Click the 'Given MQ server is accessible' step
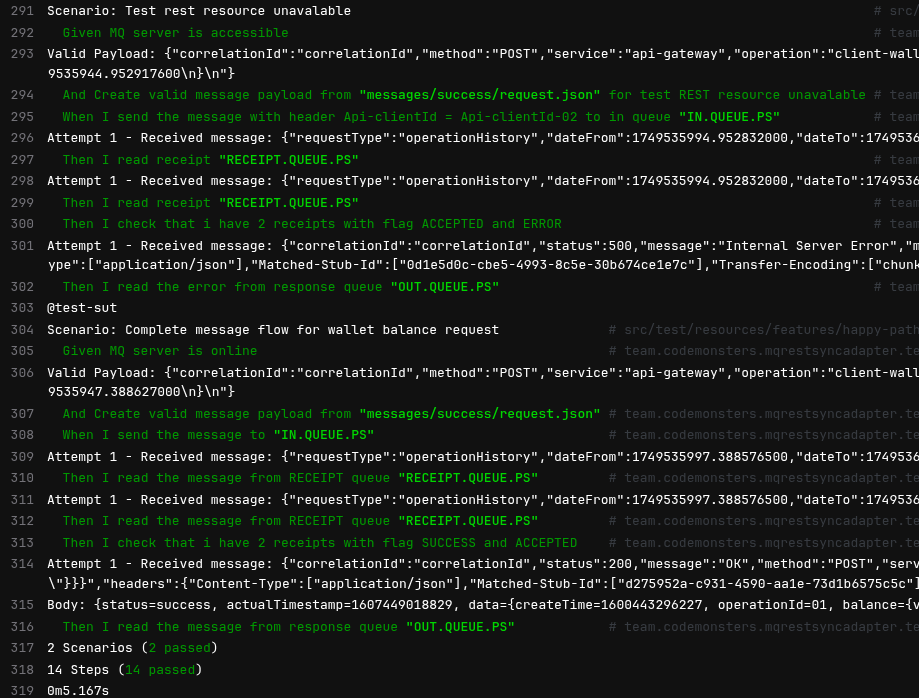This screenshot has height=698, width=919. click(175, 33)
